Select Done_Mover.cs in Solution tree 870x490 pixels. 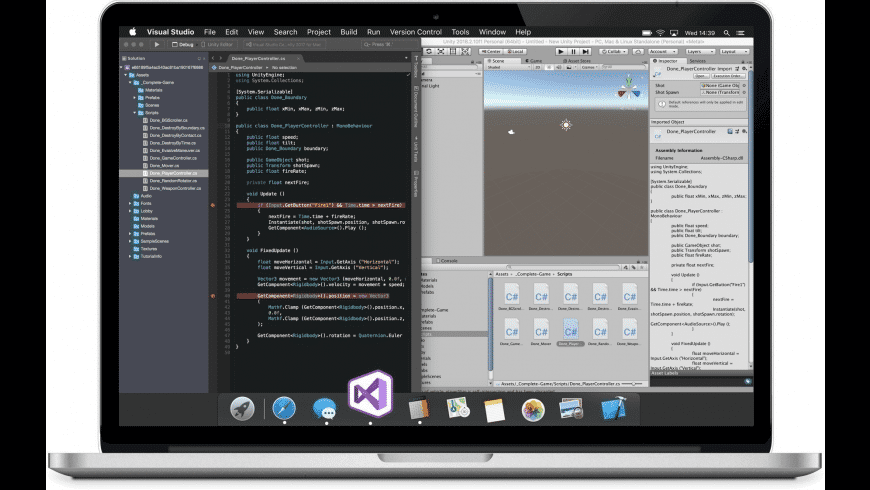pyautogui.click(x=164, y=165)
